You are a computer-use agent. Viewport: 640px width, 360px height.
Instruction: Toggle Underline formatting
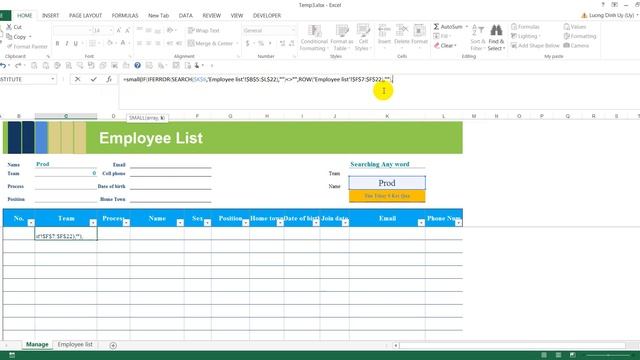coord(76,43)
